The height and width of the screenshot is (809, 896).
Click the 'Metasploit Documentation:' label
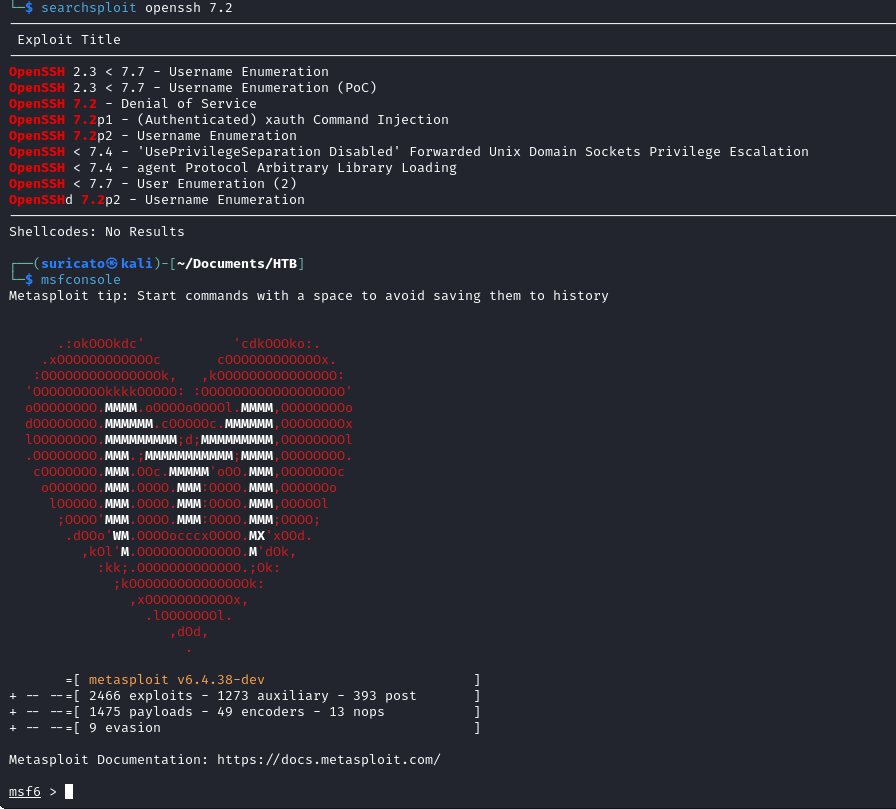point(109,760)
